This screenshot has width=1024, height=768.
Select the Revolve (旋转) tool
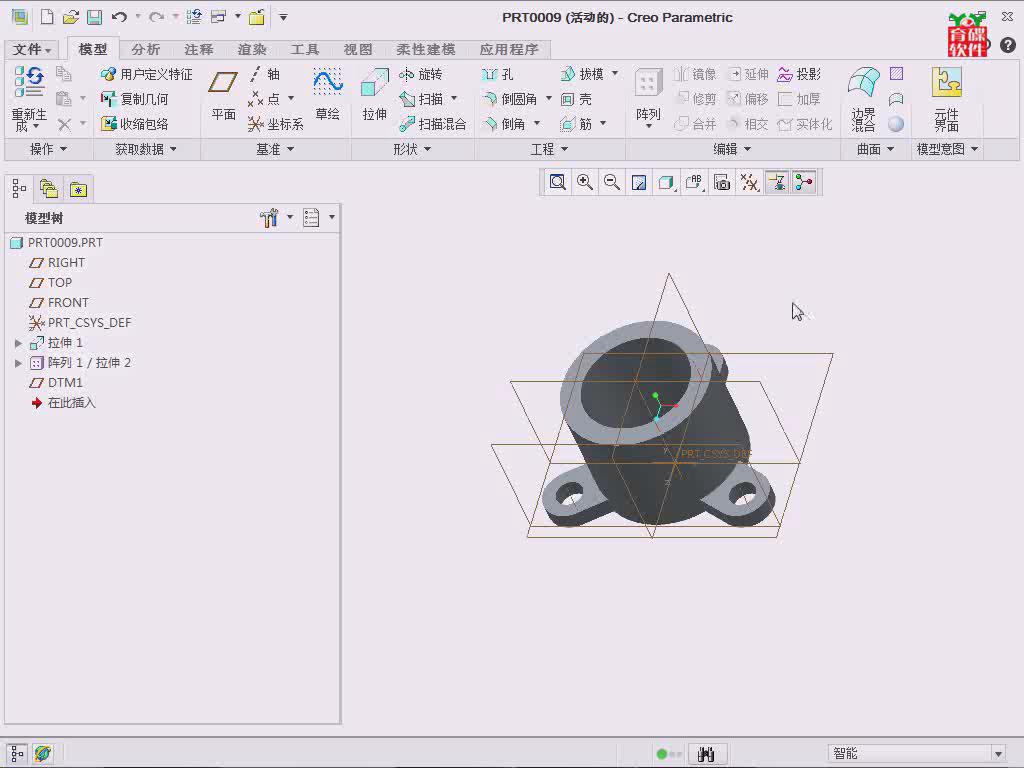click(421, 74)
